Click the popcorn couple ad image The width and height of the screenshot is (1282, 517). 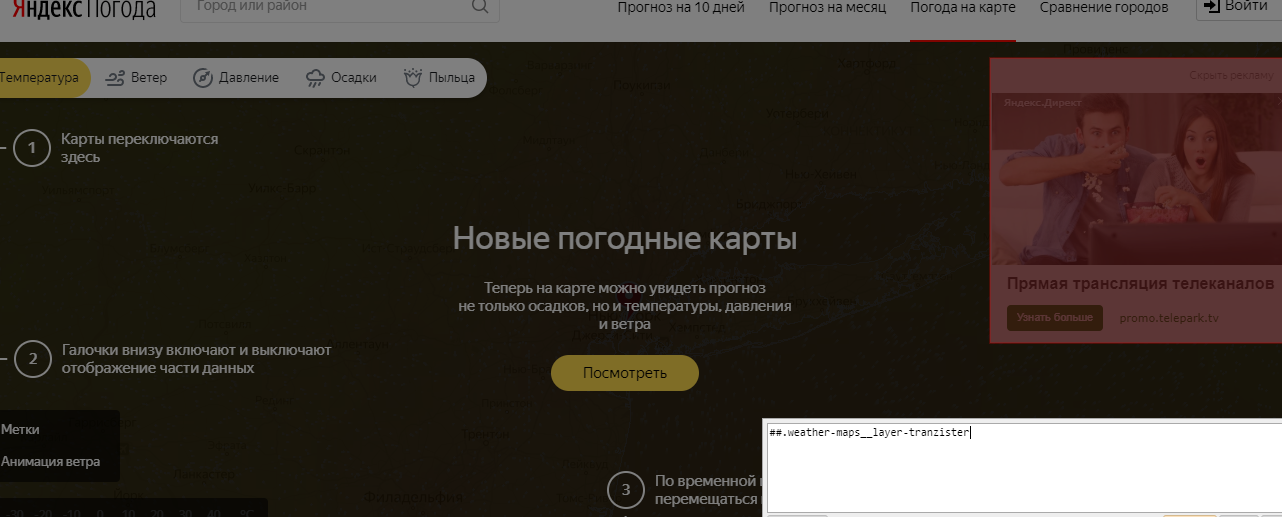[1136, 179]
